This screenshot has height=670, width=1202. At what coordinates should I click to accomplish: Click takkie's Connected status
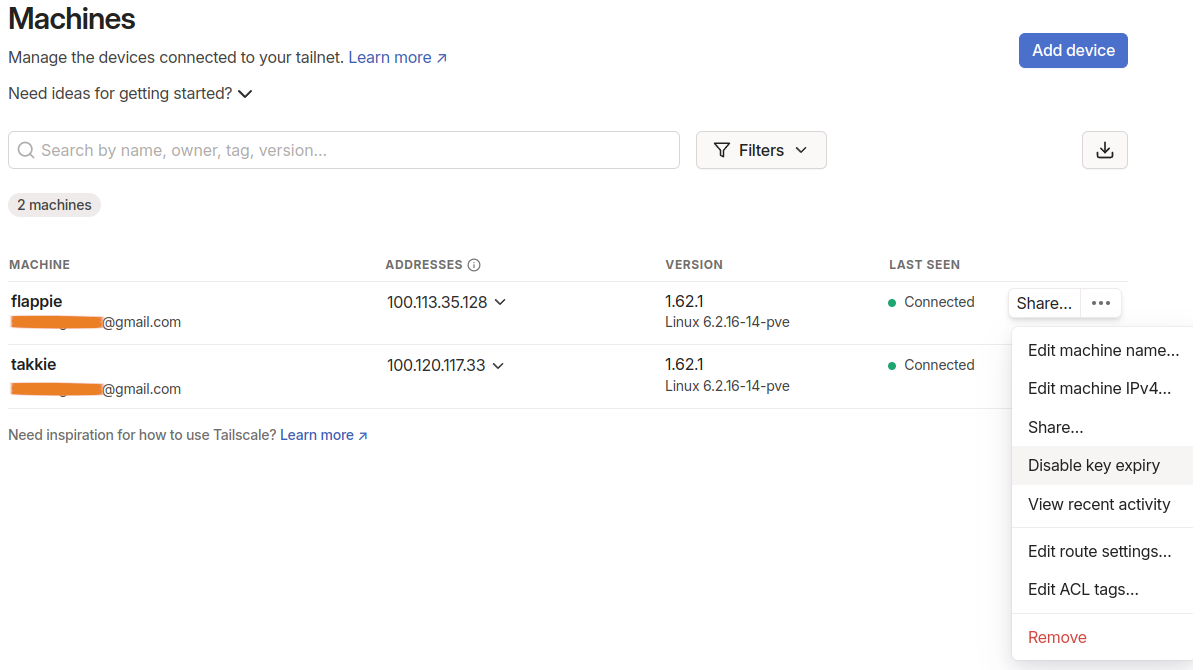tap(931, 365)
